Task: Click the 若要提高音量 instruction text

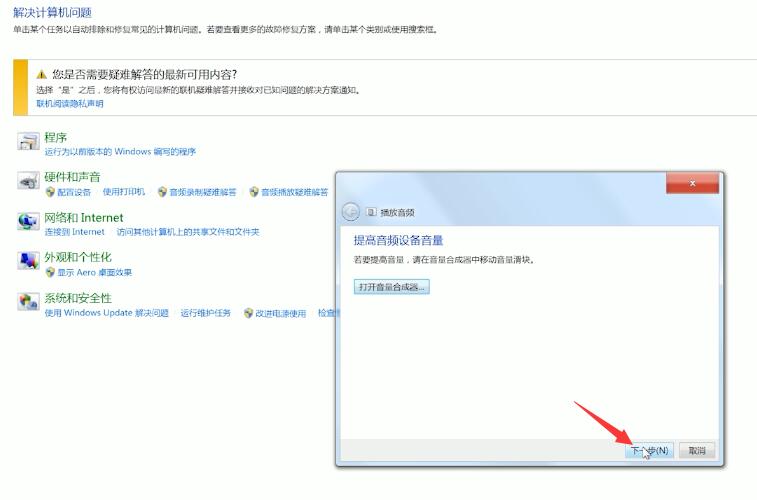Action: tap(444, 260)
